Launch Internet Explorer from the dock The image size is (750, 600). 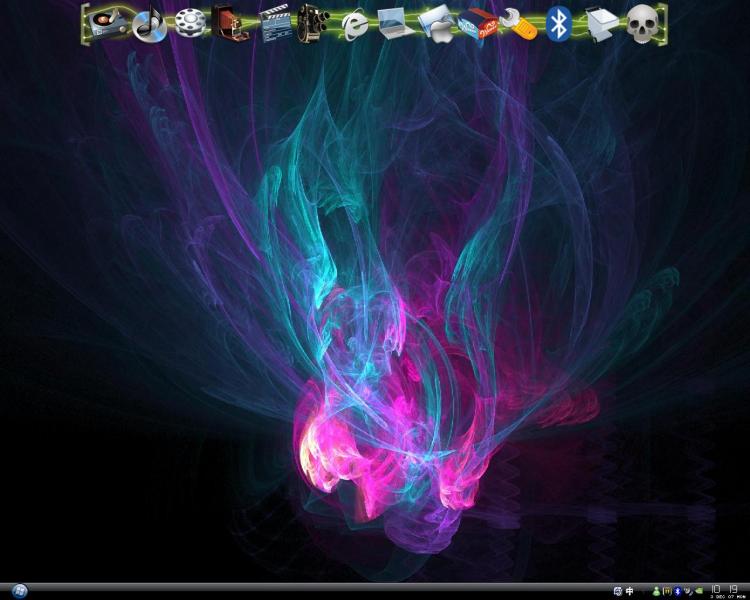(354, 25)
